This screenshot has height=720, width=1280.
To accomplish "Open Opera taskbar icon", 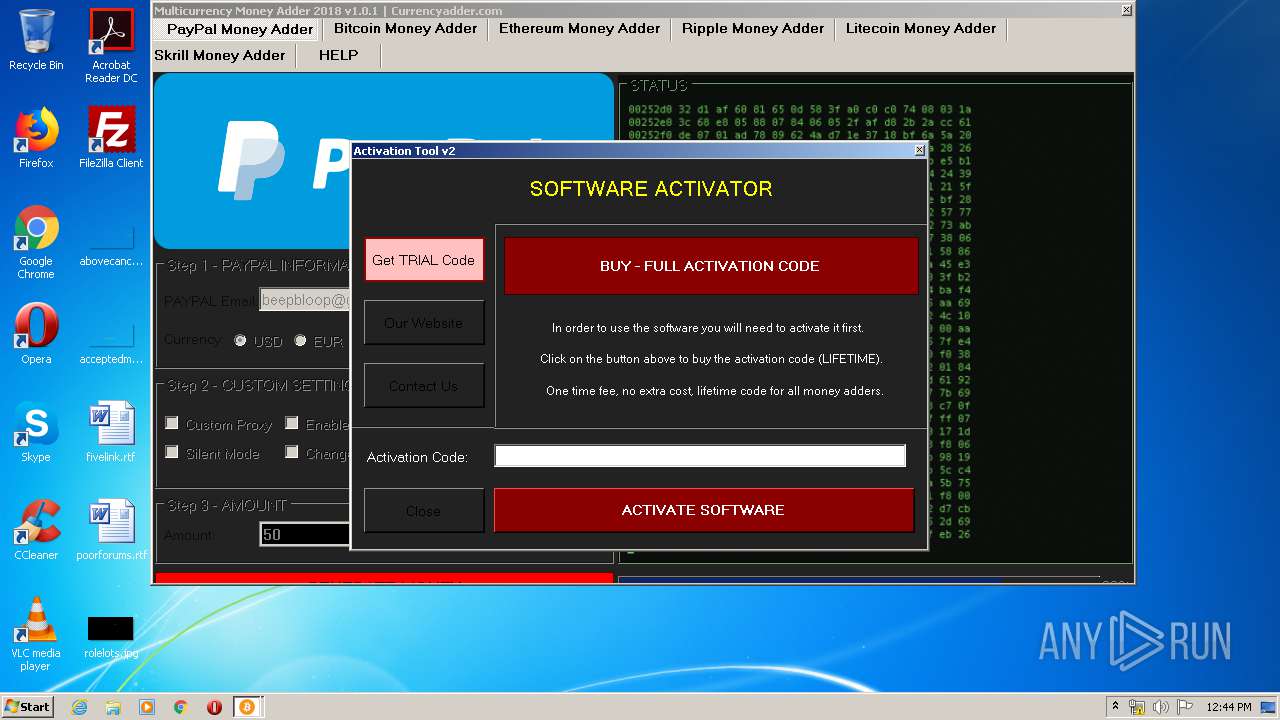I will pos(214,707).
